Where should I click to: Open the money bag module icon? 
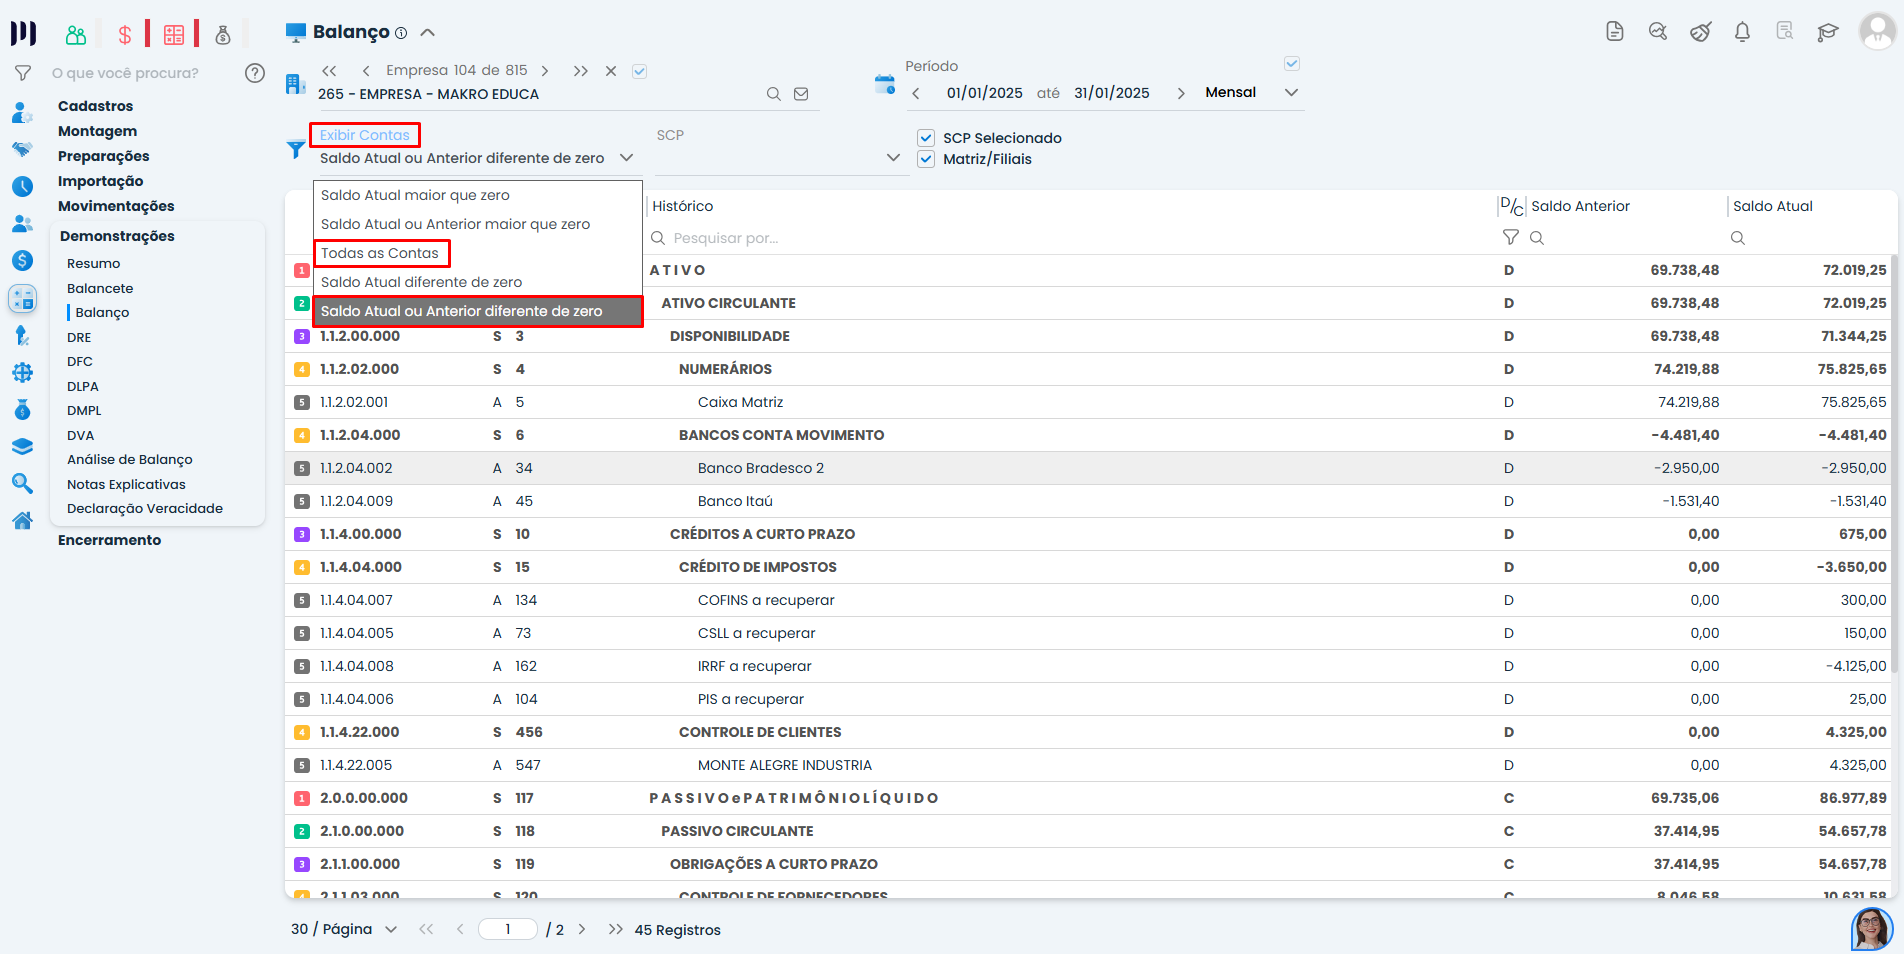coord(223,35)
